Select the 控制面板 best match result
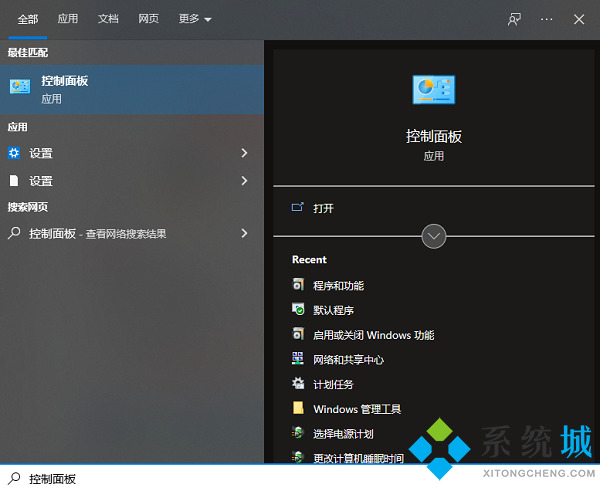 click(132, 90)
